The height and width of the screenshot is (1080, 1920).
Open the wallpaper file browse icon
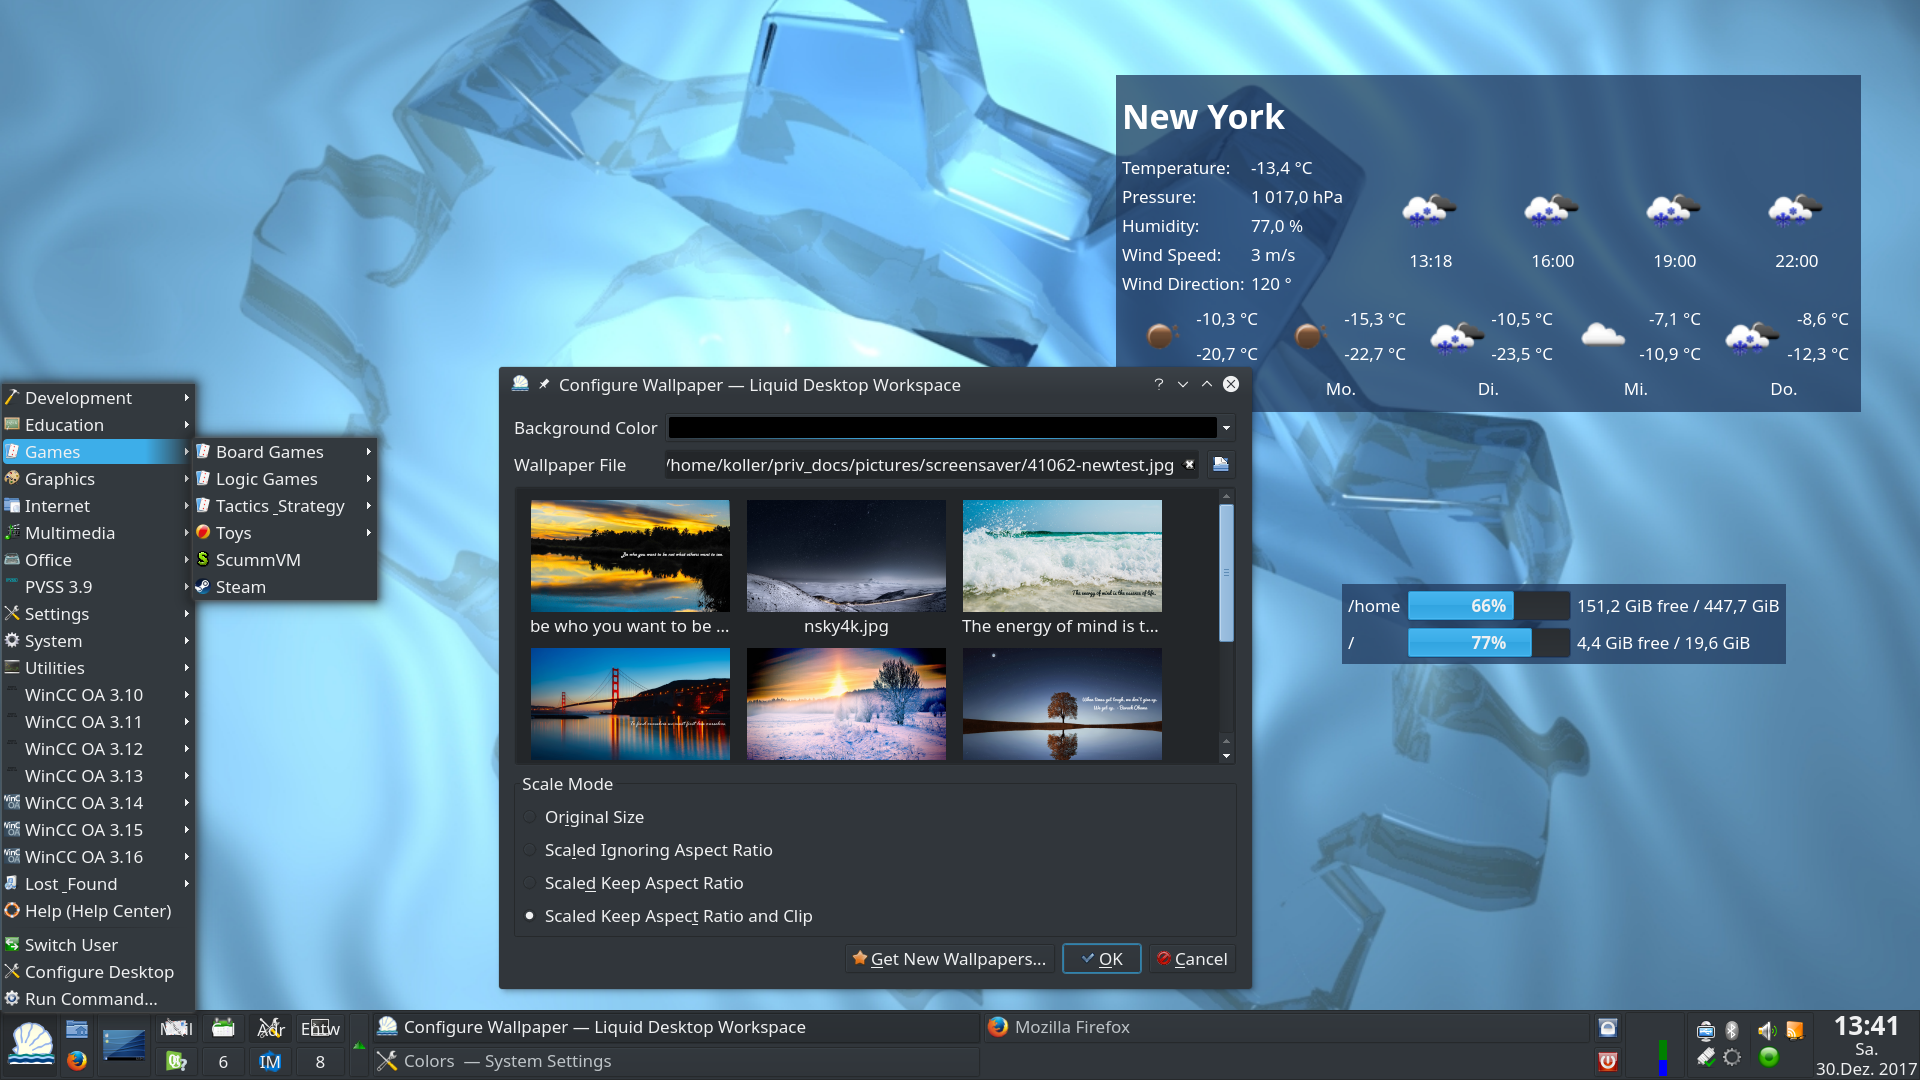pos(1220,465)
